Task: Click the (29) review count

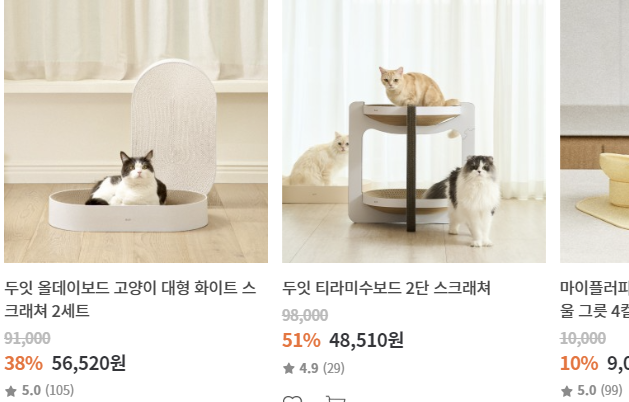Action: [x=334, y=368]
